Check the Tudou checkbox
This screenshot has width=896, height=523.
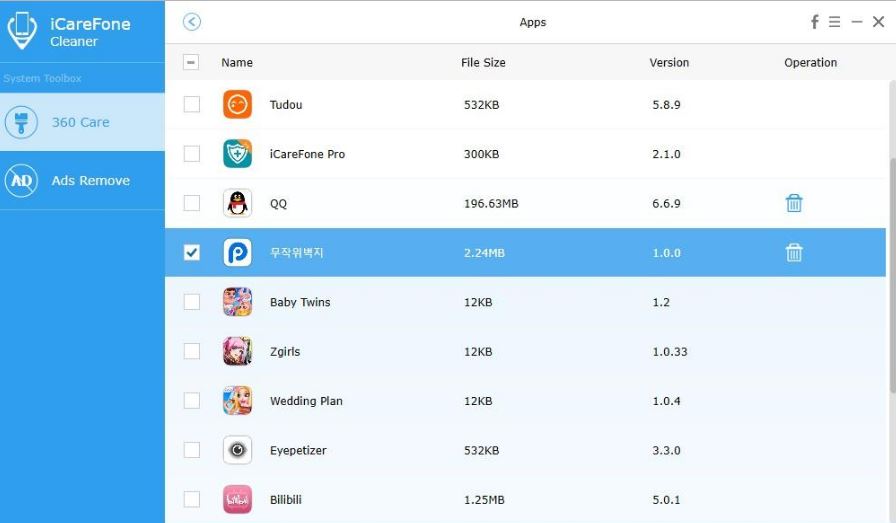click(191, 104)
